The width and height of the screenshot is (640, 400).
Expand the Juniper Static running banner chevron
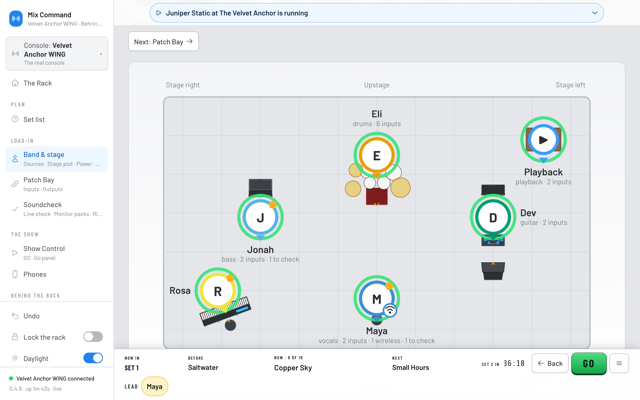point(595,13)
